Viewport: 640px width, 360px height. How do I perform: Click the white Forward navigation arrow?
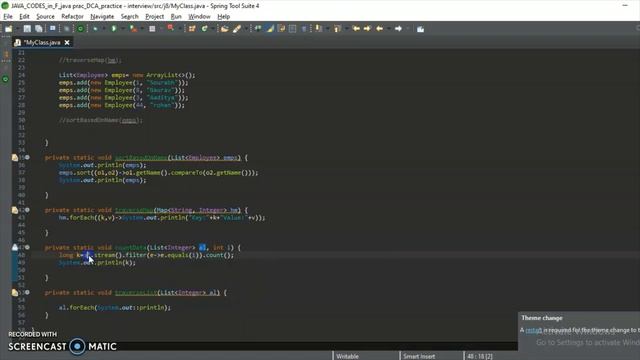pos(398,29)
